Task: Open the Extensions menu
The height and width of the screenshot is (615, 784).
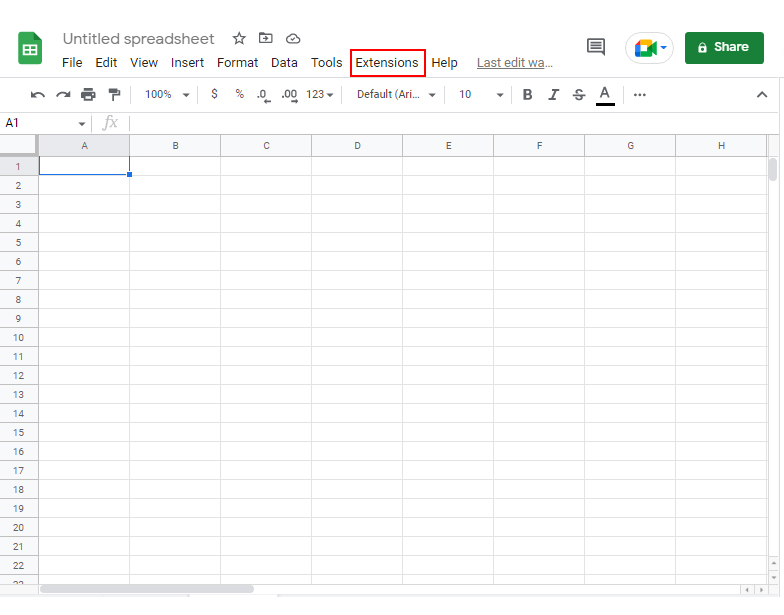Action: (x=387, y=62)
